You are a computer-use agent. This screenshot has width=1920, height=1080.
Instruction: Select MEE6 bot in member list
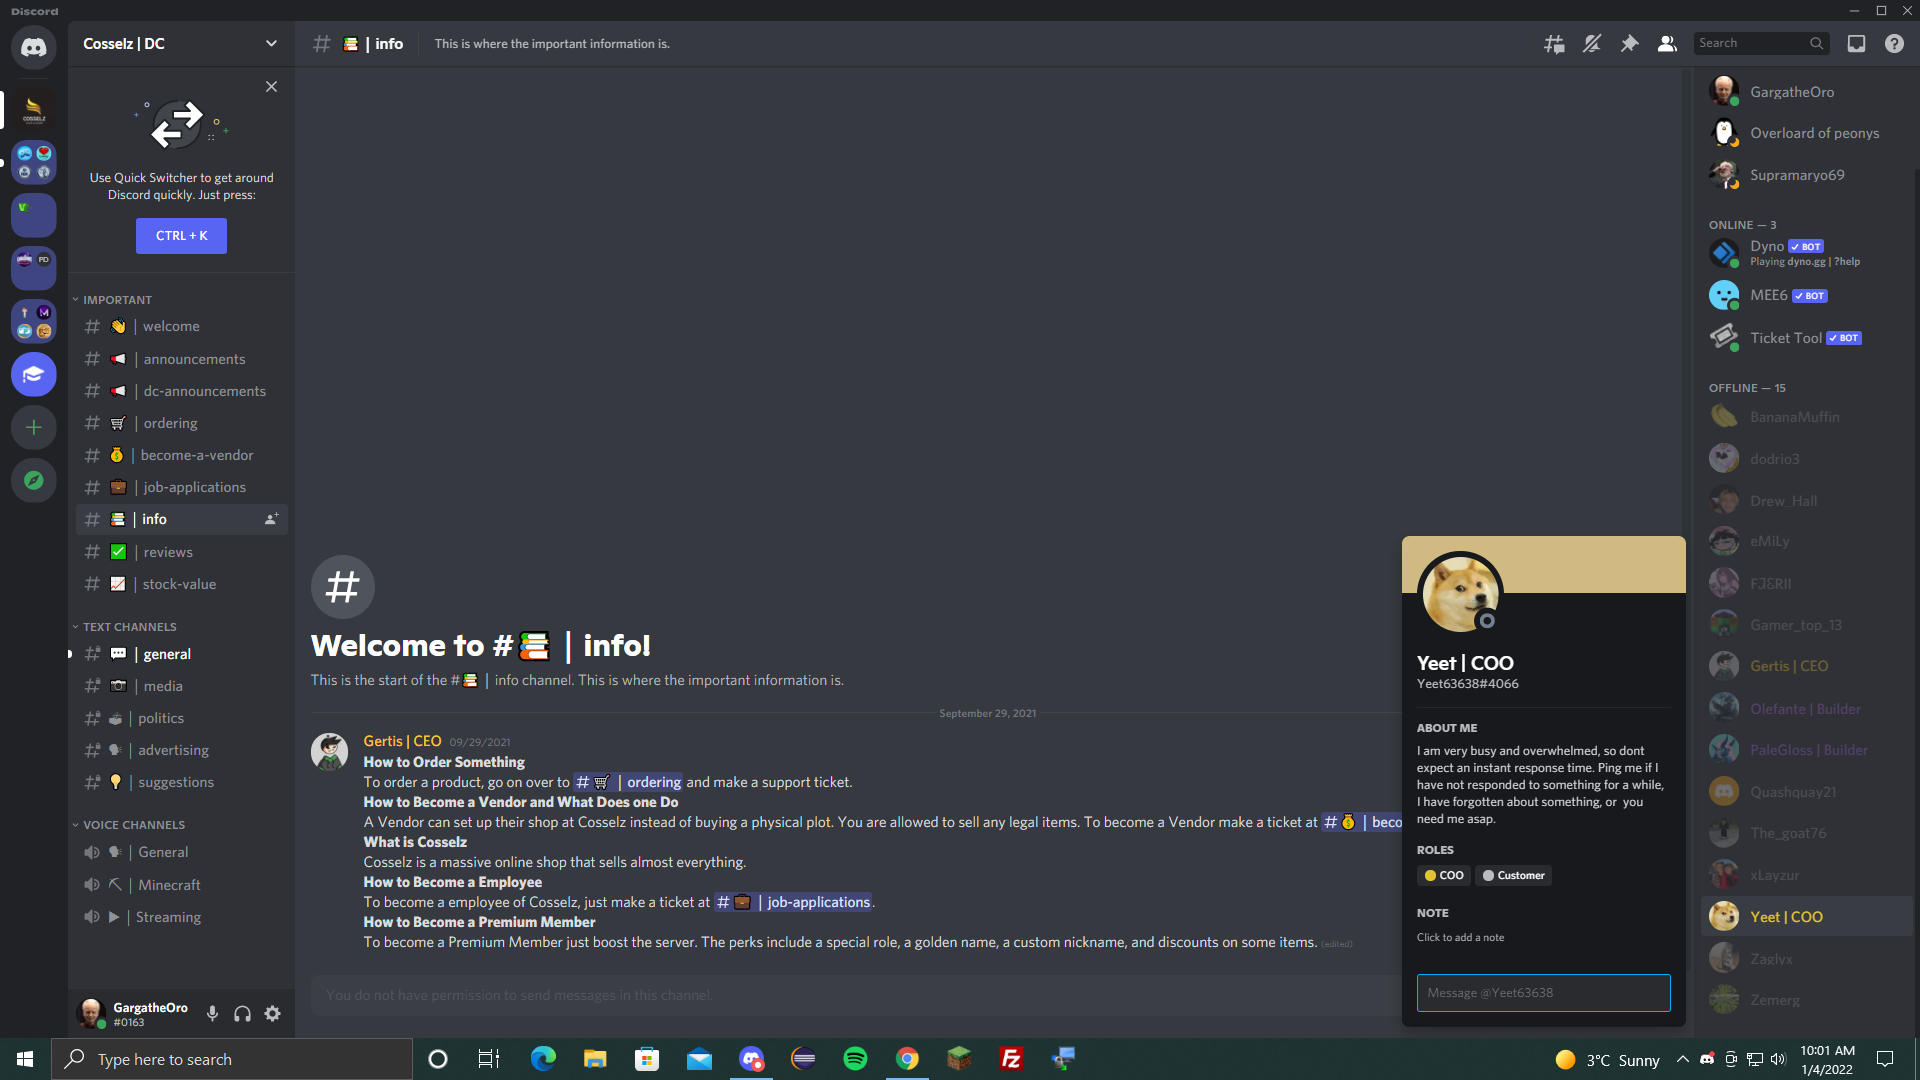[x=1806, y=295]
